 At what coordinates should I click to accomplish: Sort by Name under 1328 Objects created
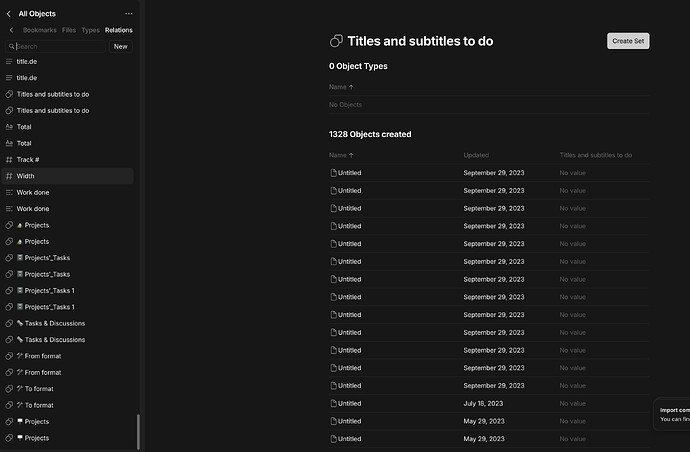[341, 155]
